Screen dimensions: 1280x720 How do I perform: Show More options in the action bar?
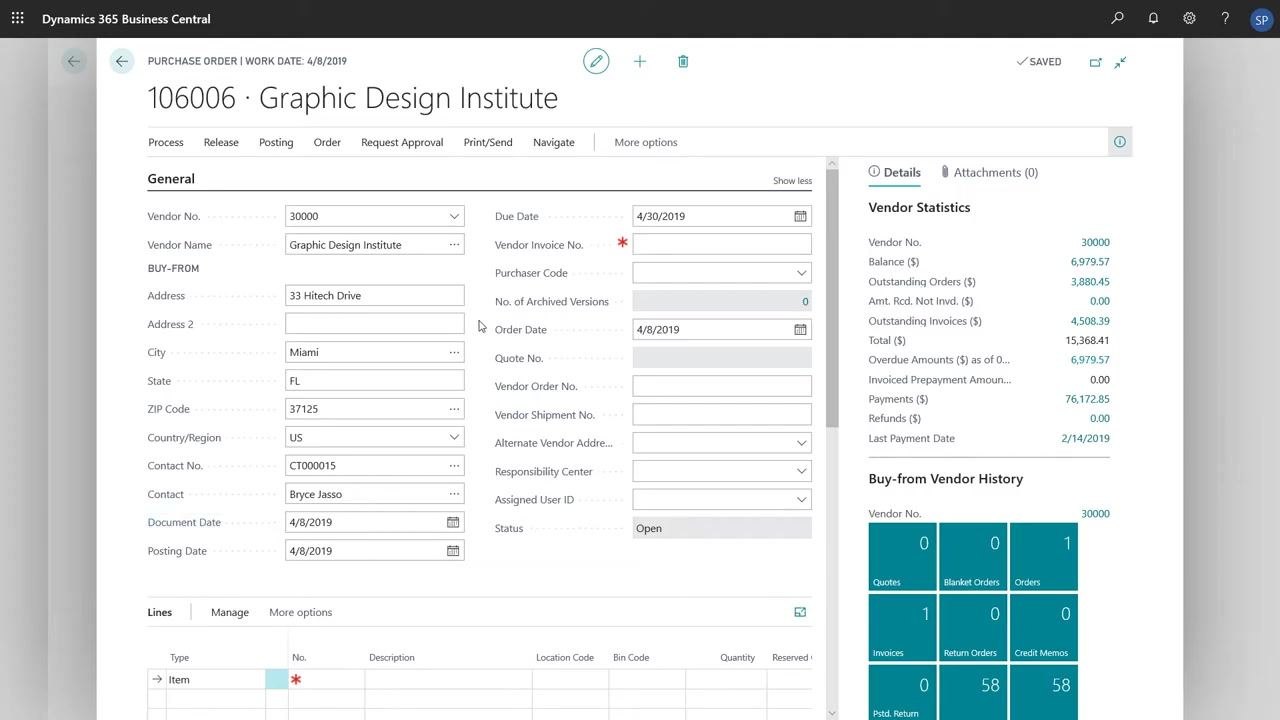point(646,142)
